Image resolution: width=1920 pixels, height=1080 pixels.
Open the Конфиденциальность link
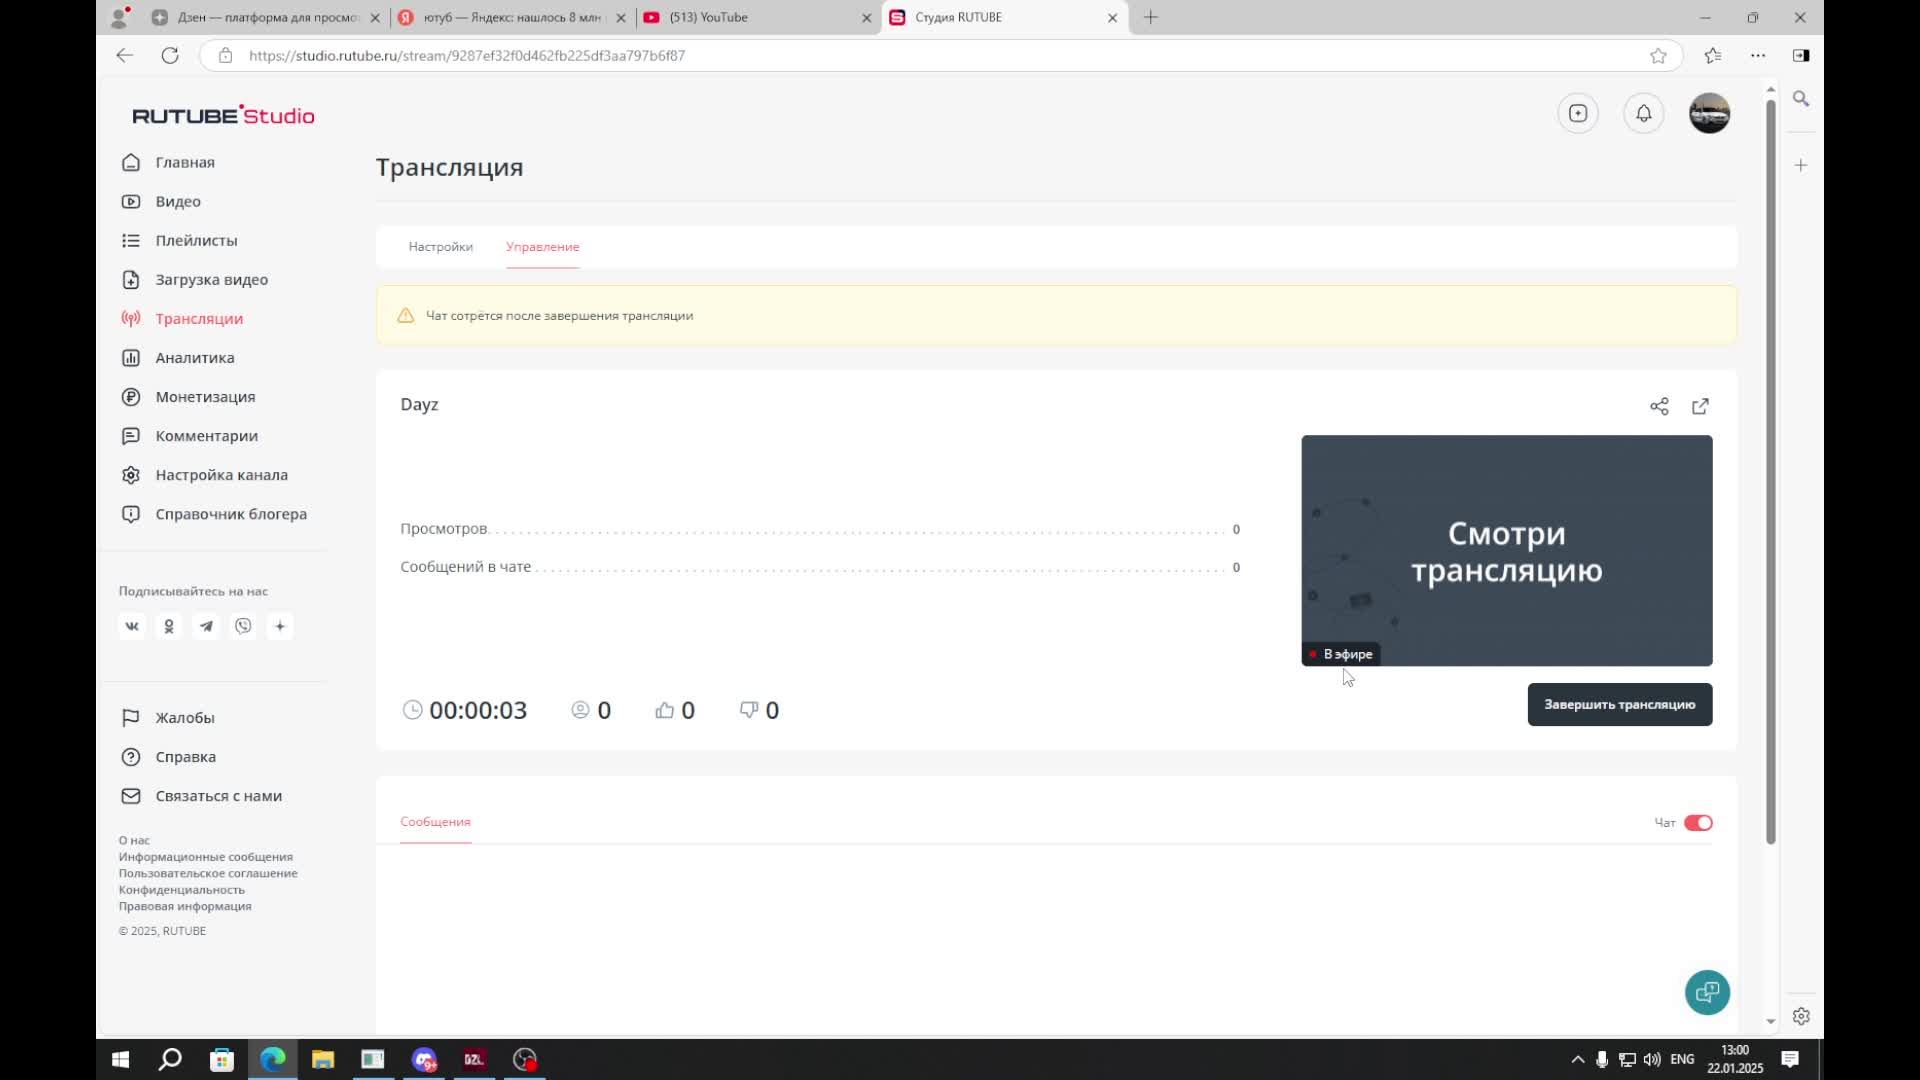click(x=181, y=890)
